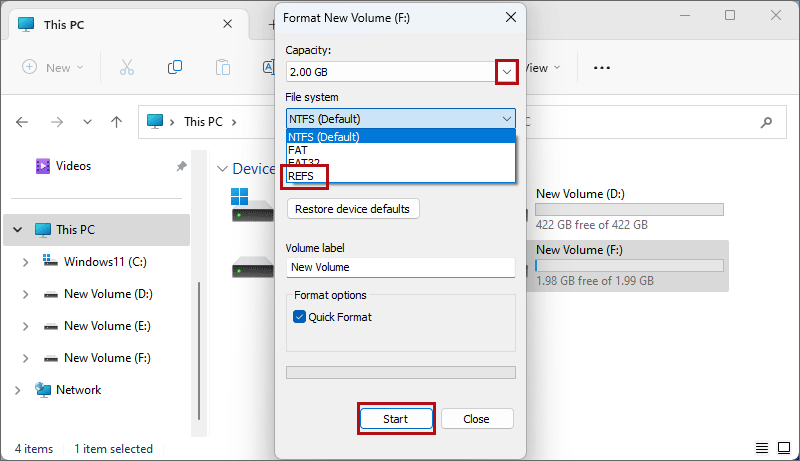Minimize the File Explorer window
This screenshot has width=800, height=461.
[x=685, y=15]
